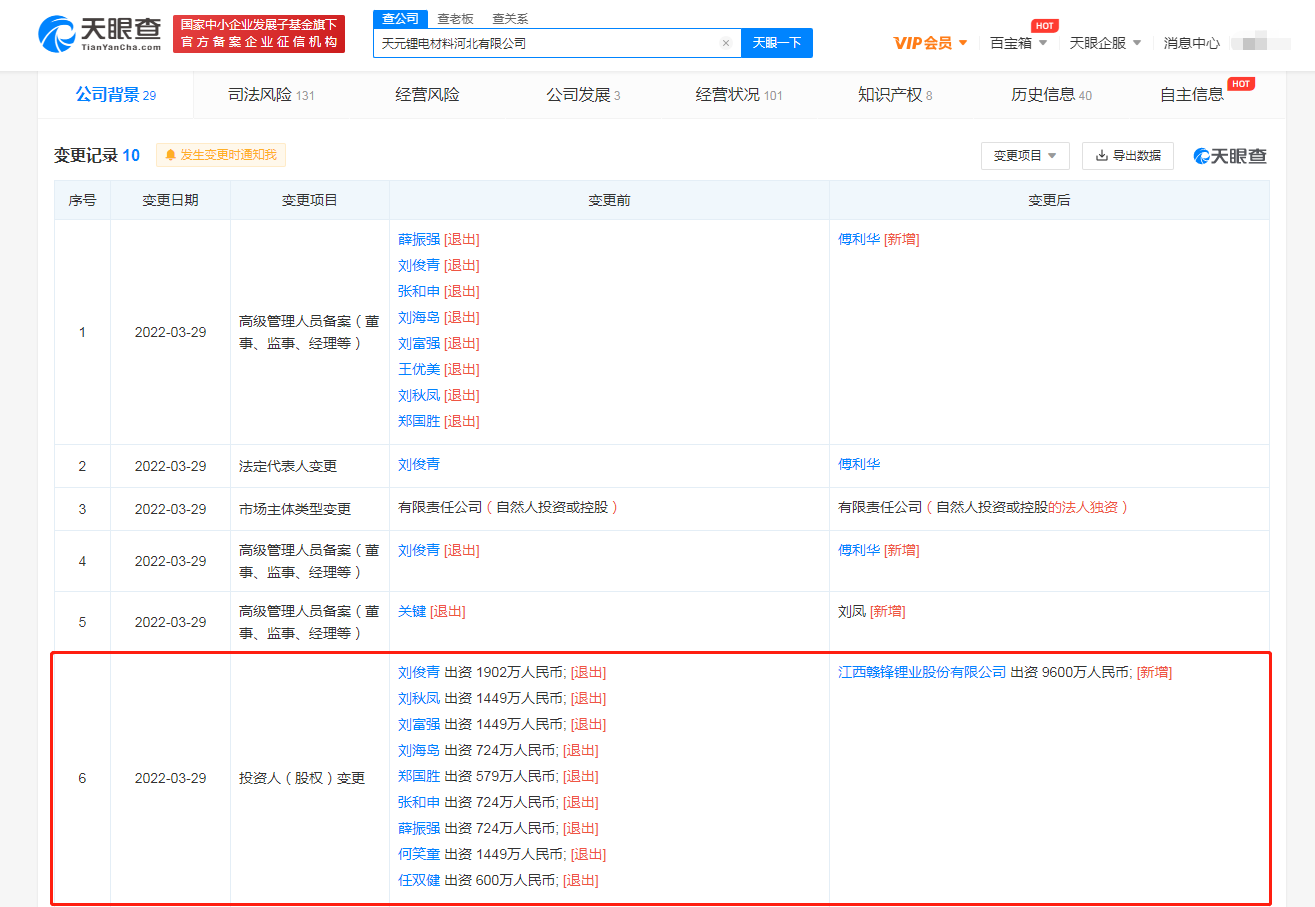The height and width of the screenshot is (907, 1315).
Task: Click the official credit institution red banner
Action: click(259, 34)
